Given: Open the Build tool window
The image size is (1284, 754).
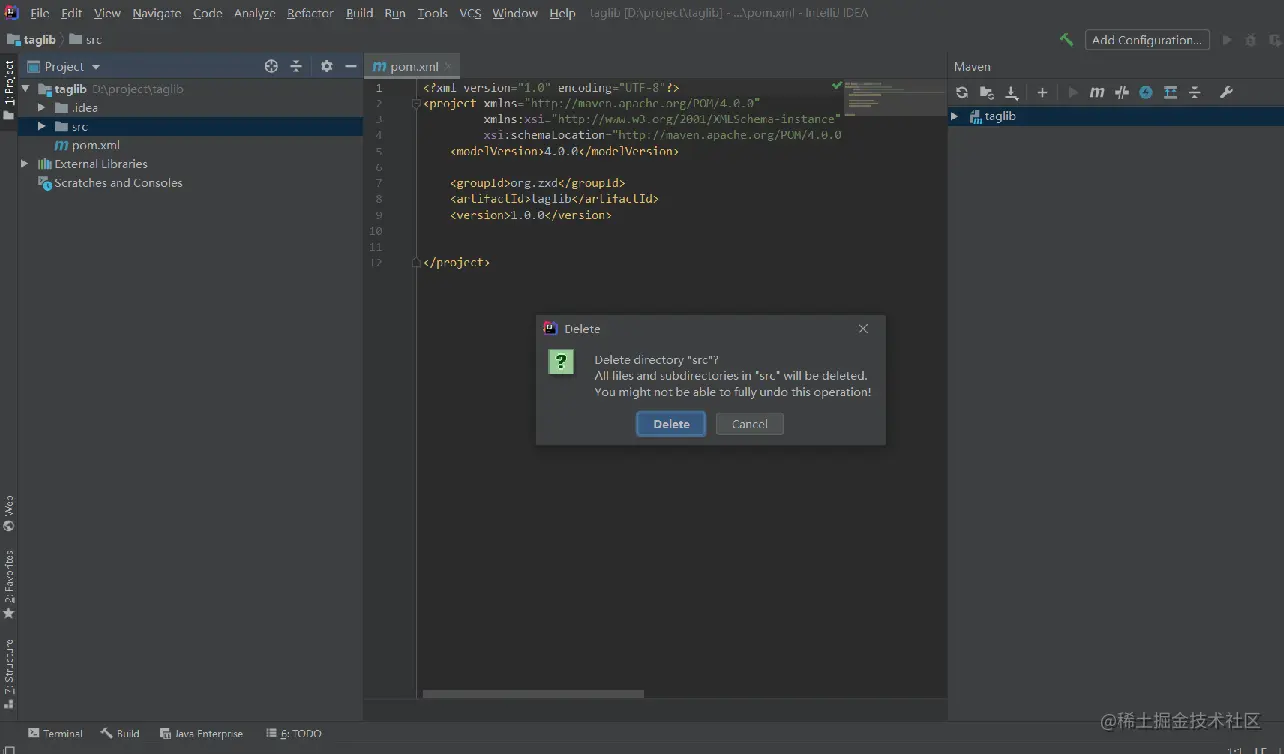Looking at the screenshot, I should click(120, 733).
